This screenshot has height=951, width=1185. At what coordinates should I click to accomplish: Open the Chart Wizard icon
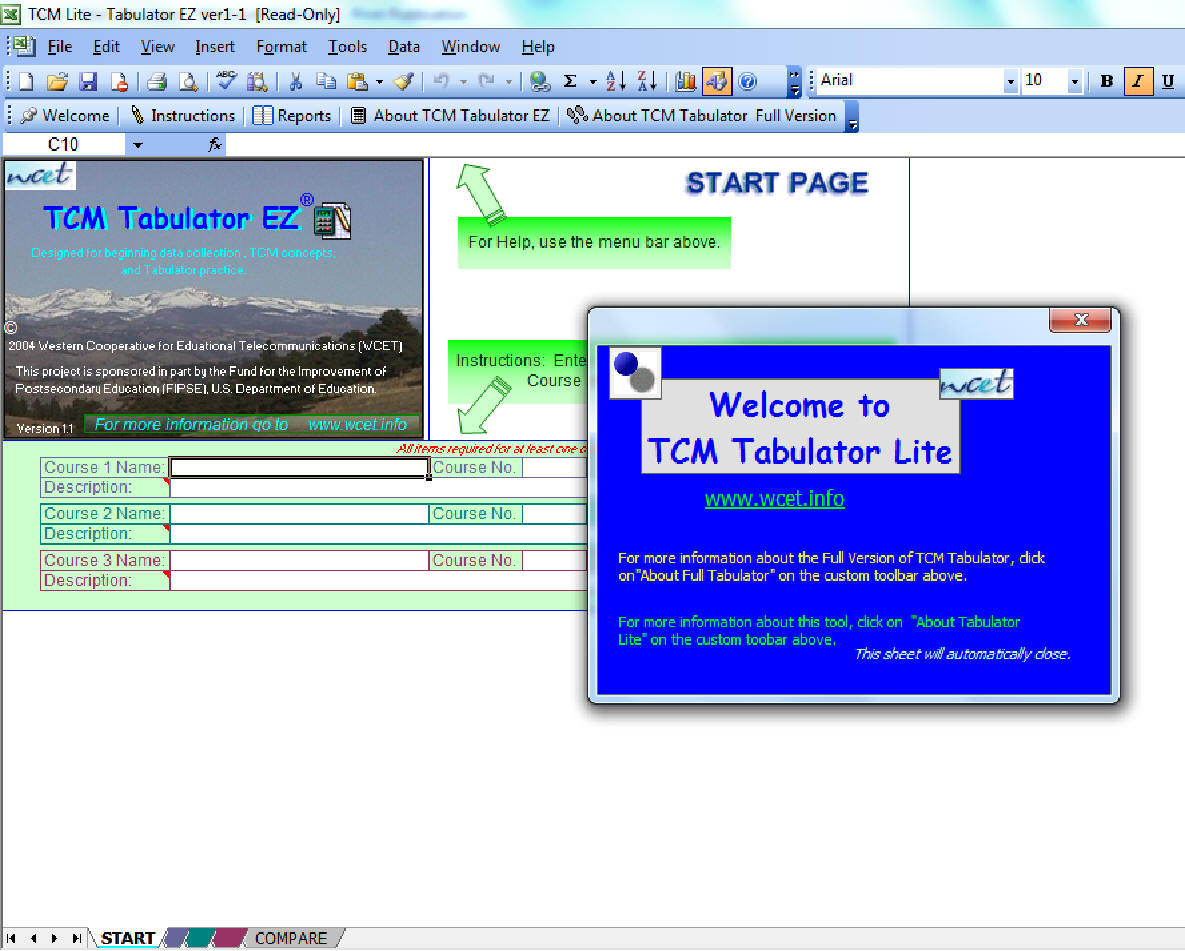coord(685,81)
